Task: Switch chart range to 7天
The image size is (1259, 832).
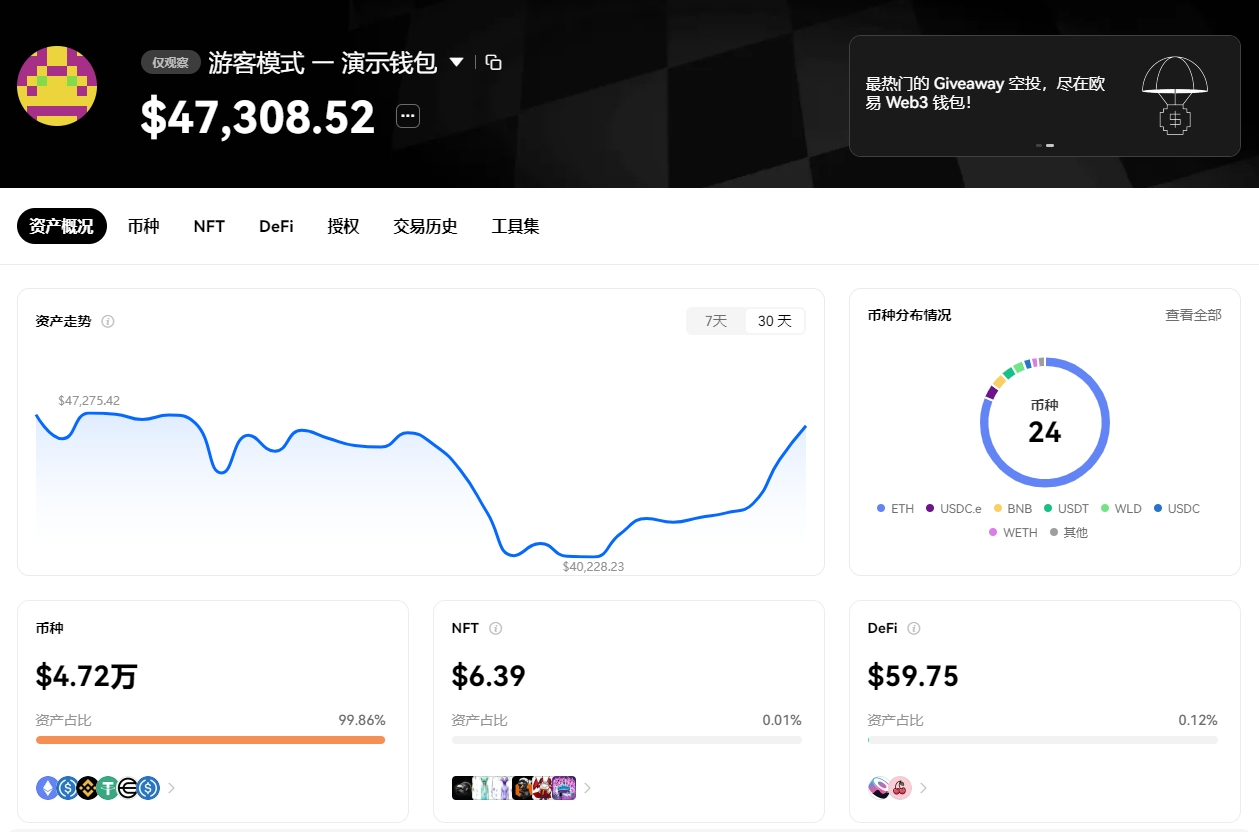Action: pos(716,321)
